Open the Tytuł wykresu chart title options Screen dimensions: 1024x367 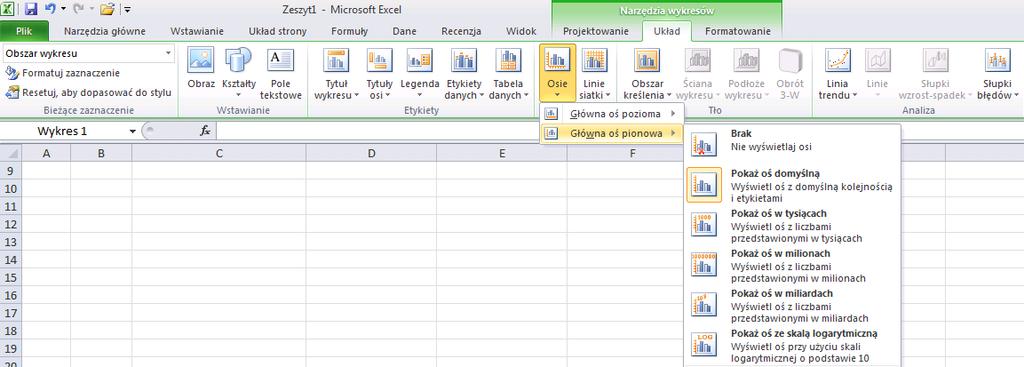click(x=336, y=72)
